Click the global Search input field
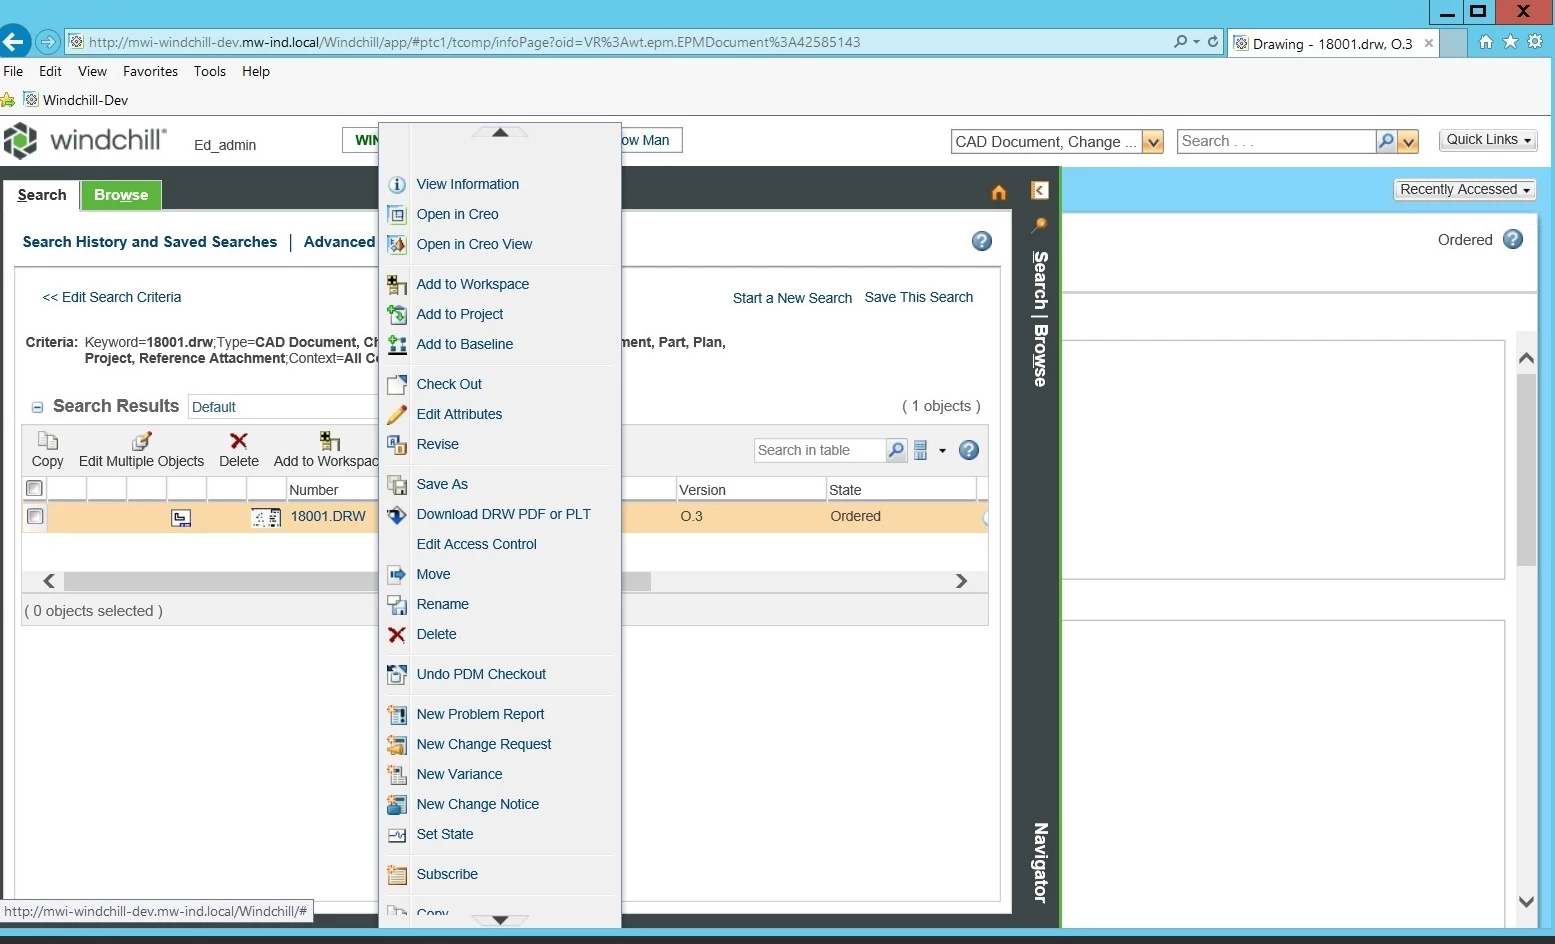The height and width of the screenshot is (944, 1555). (1276, 141)
